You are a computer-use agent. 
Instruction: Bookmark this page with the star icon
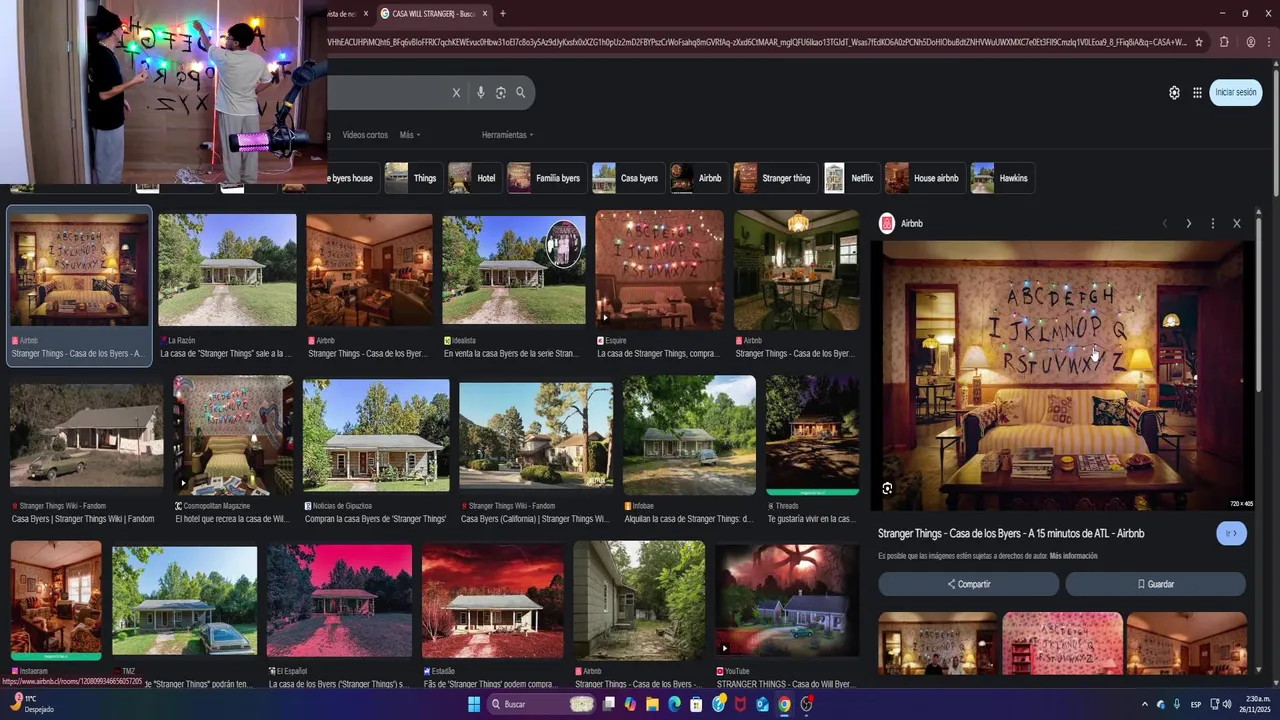coord(1199,42)
